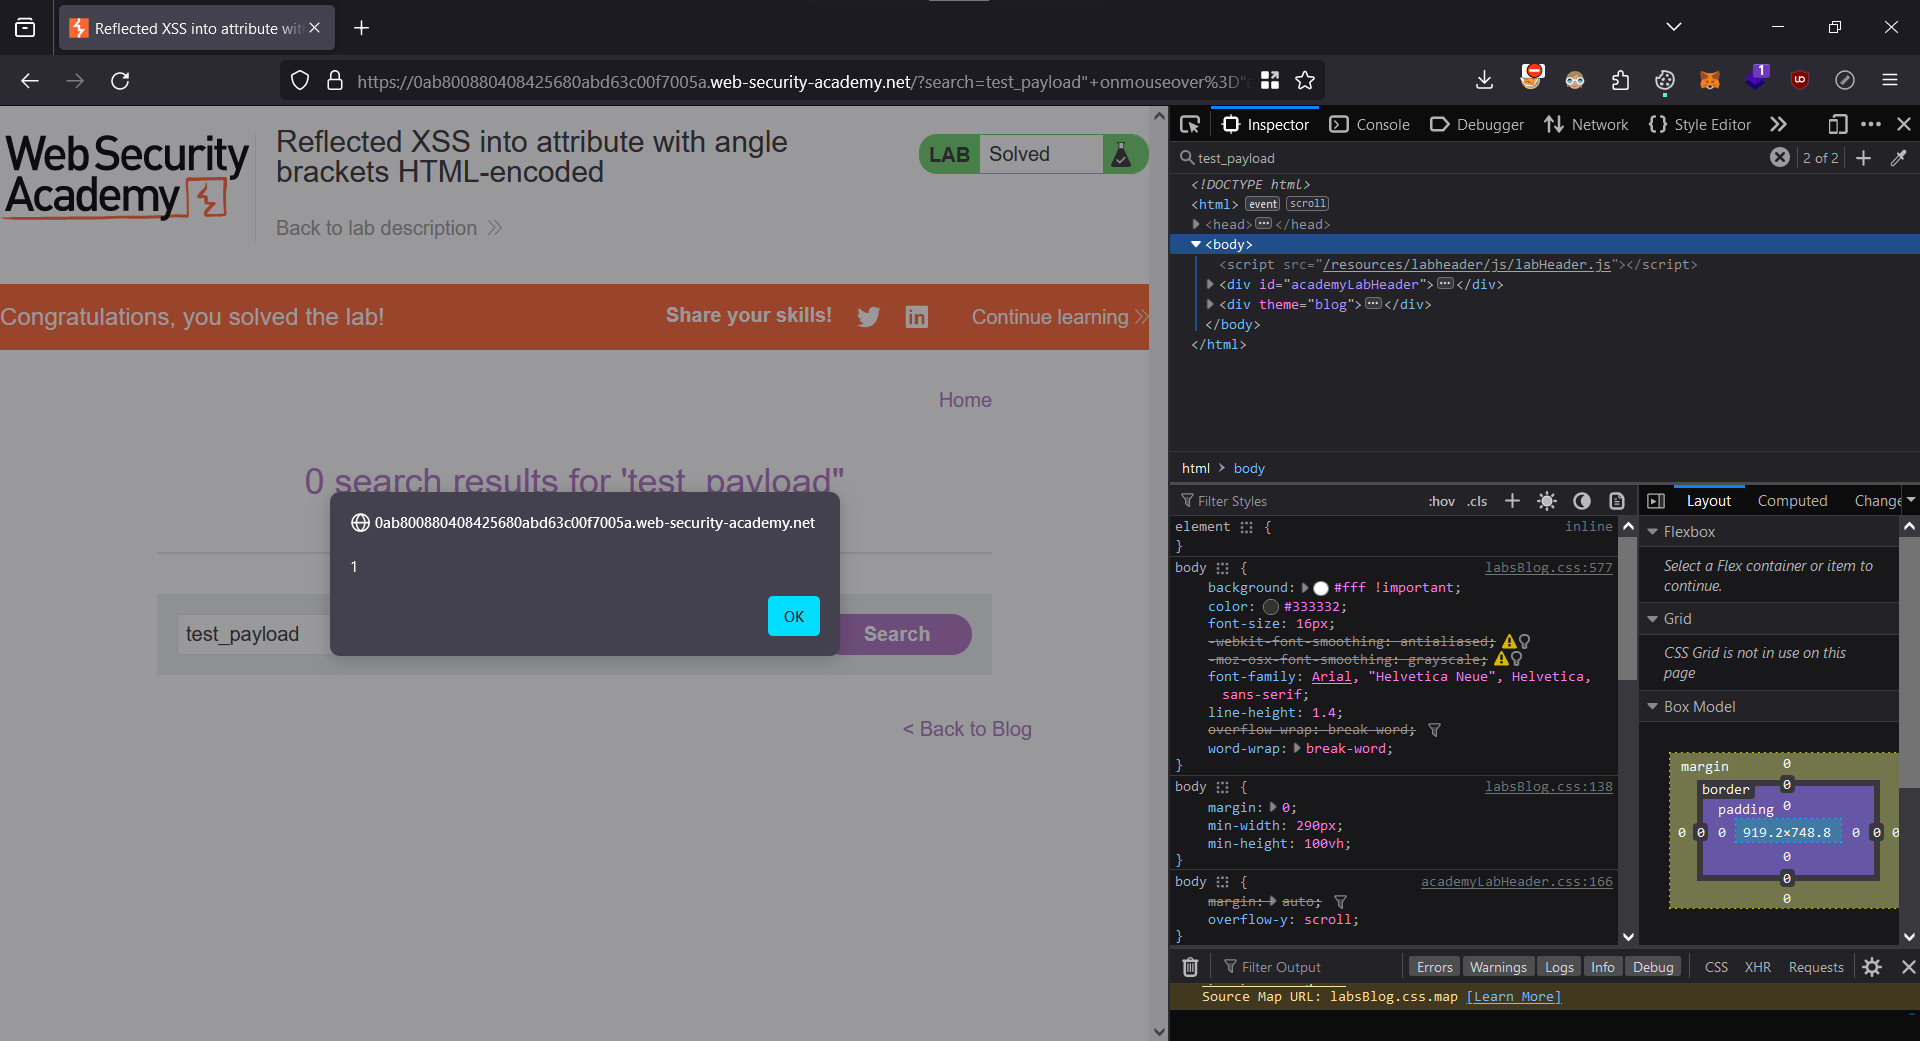Switch to the Console tab
The height and width of the screenshot is (1041, 1920).
(1370, 124)
